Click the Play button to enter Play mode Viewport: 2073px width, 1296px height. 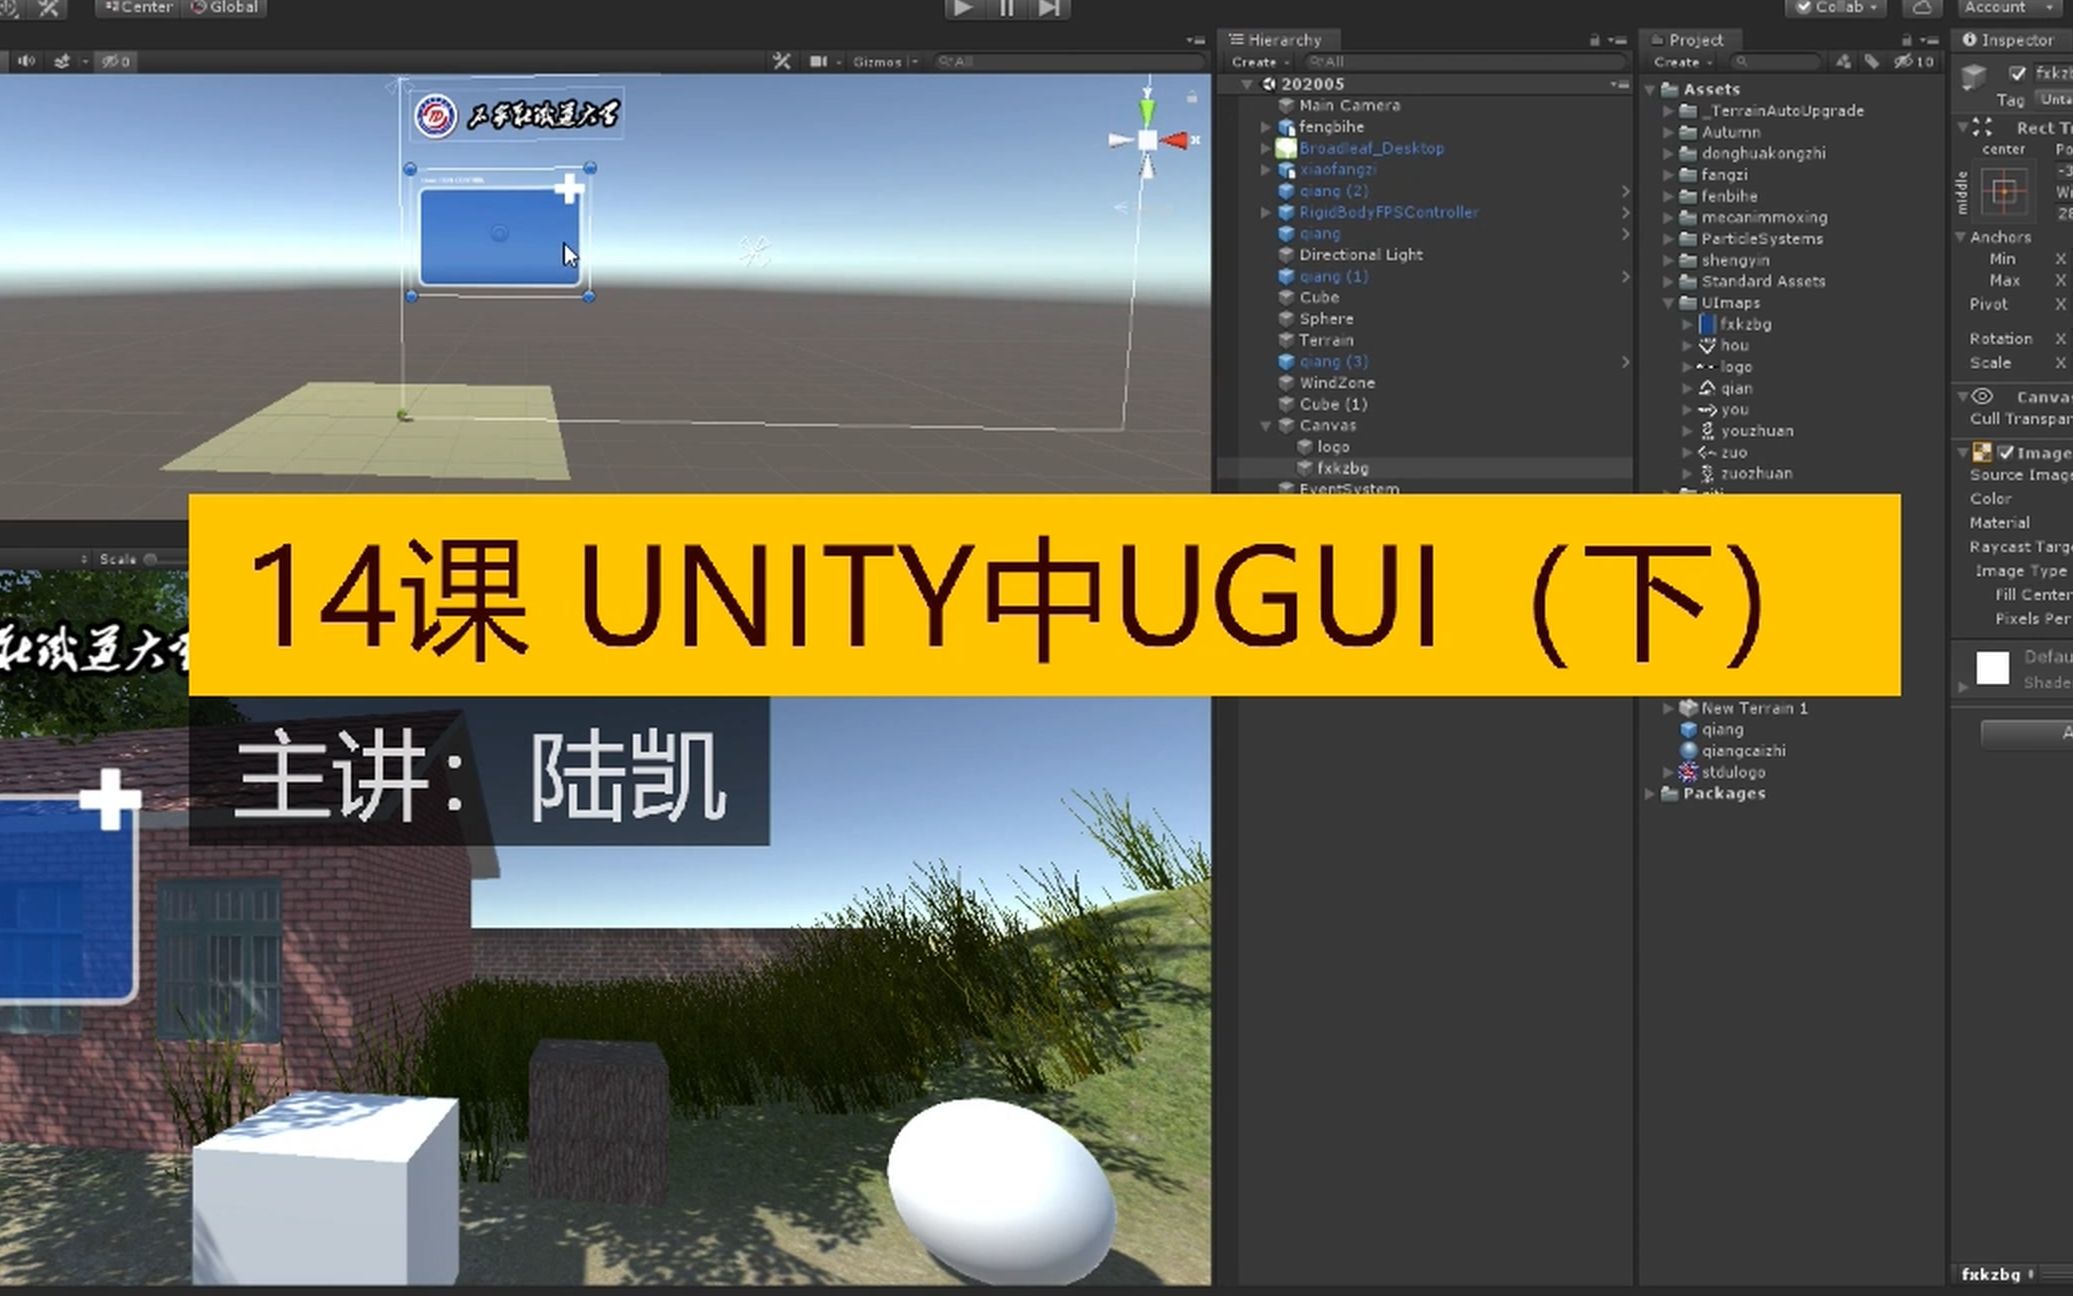(x=962, y=8)
